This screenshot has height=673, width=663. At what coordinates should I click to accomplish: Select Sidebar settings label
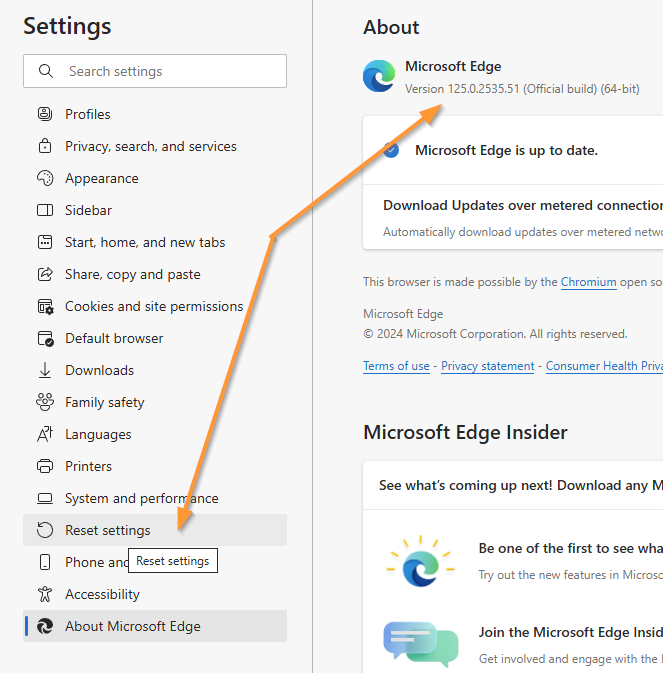click(x=88, y=210)
